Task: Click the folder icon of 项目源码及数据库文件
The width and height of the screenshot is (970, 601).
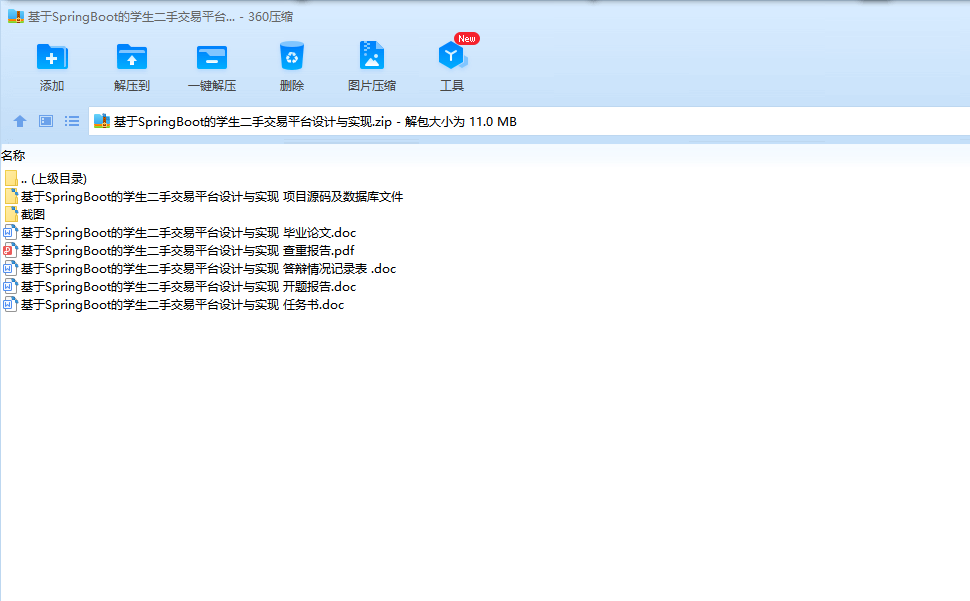Action: (11, 197)
